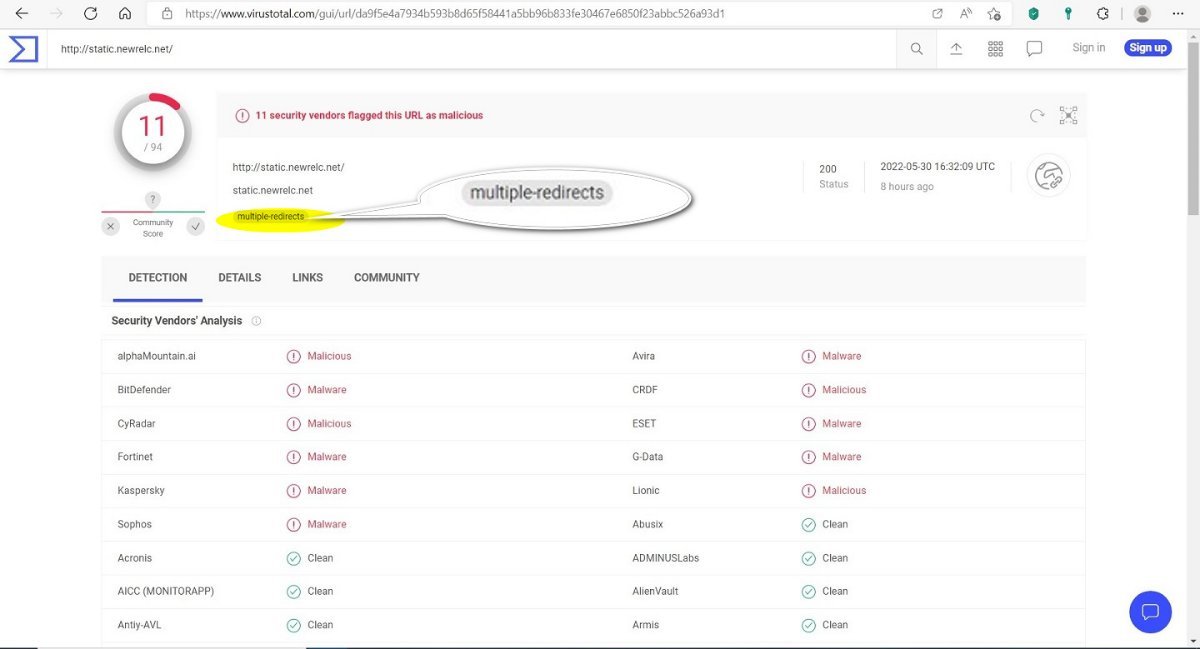Open the browser profile avatar
1200x649 pixels.
pos(1142,14)
